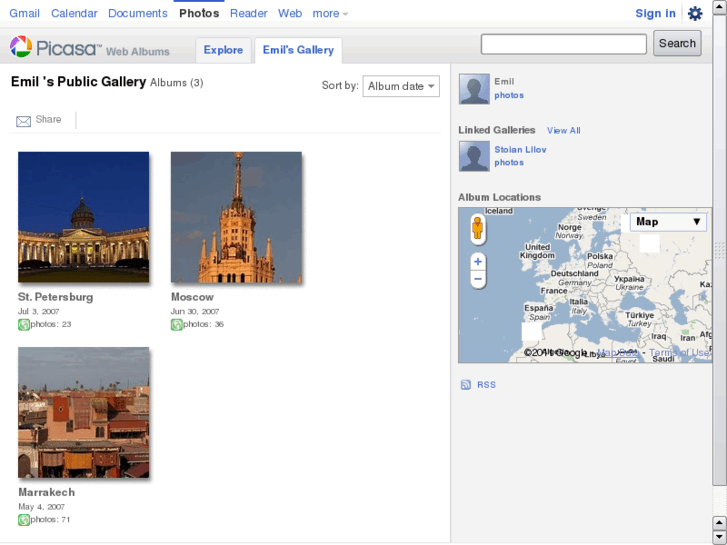The width and height of the screenshot is (727, 545).
Task: Click the Picasa logo icon
Action: (21, 46)
